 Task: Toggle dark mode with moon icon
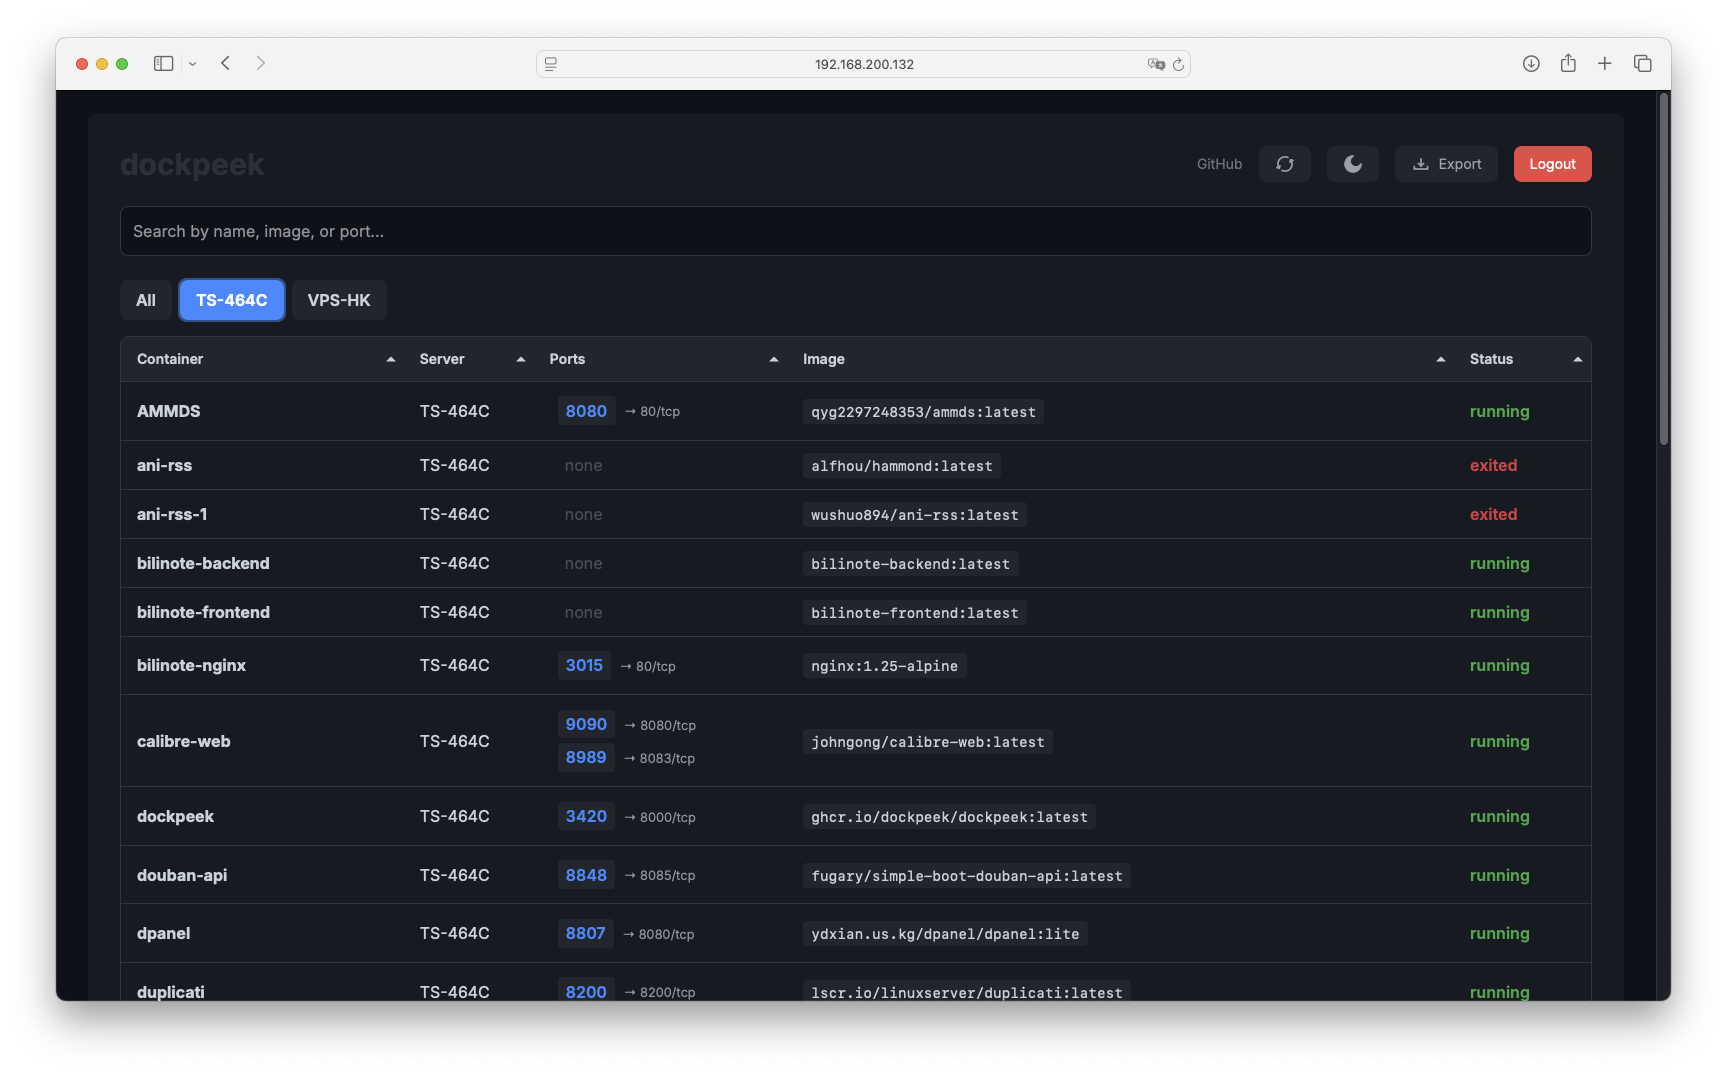(1352, 164)
